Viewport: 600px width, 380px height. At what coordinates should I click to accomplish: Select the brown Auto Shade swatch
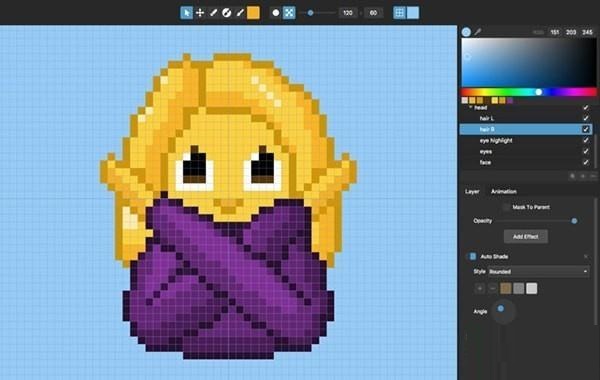pos(505,288)
